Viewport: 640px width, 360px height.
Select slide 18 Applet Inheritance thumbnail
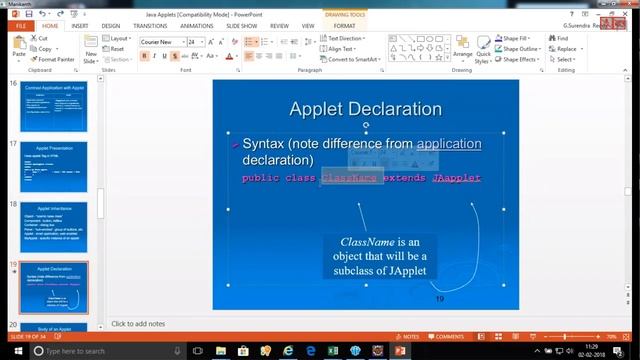pos(54,227)
